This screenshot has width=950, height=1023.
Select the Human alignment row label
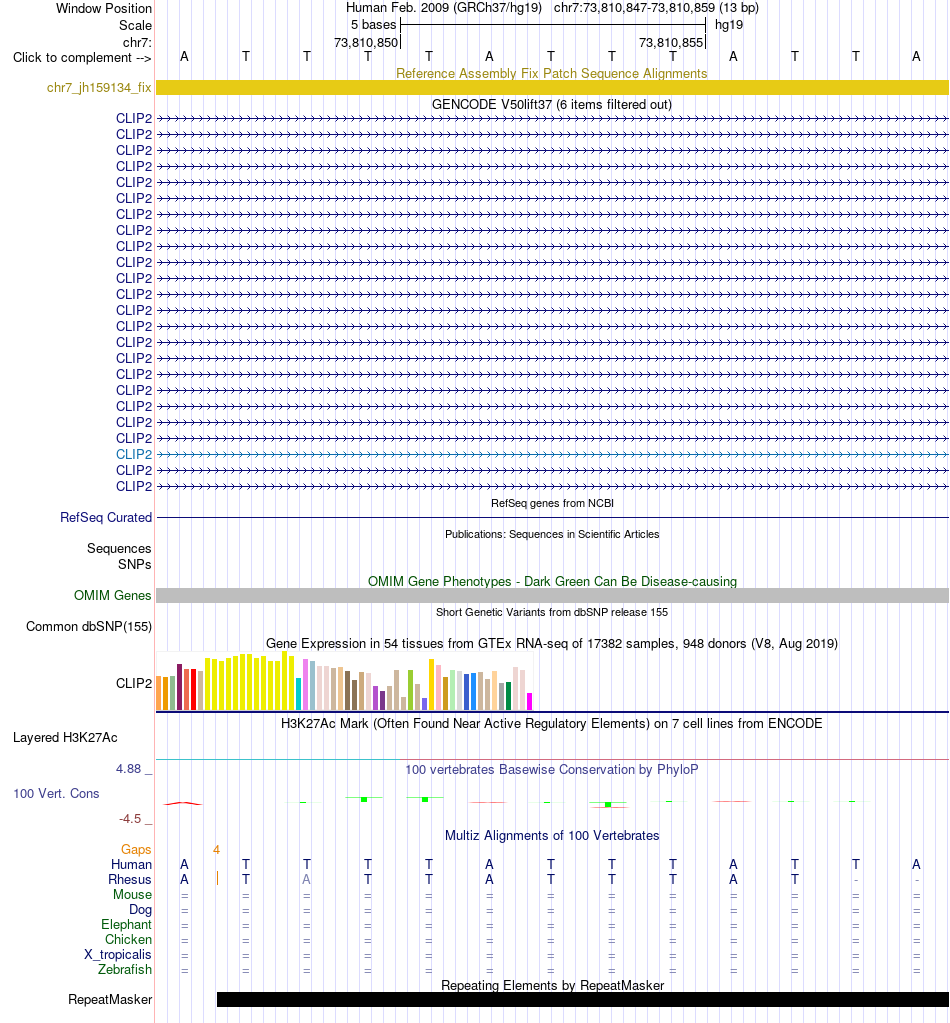131,864
